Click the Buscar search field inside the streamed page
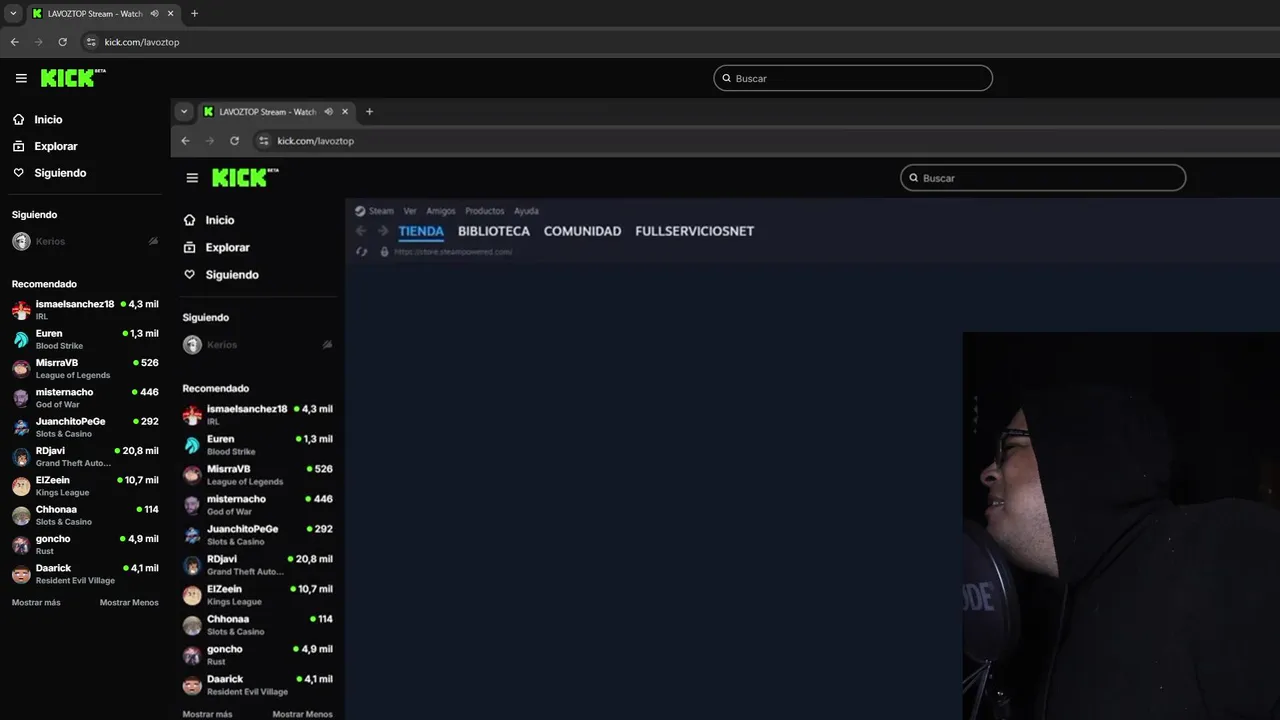1280x720 pixels. point(1043,178)
